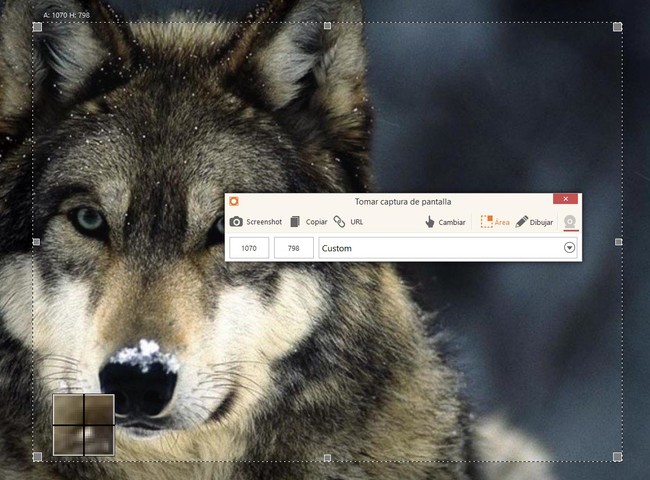Click the bottom-right selection corner handle
Viewport: 650px width, 480px height.
pos(617,457)
